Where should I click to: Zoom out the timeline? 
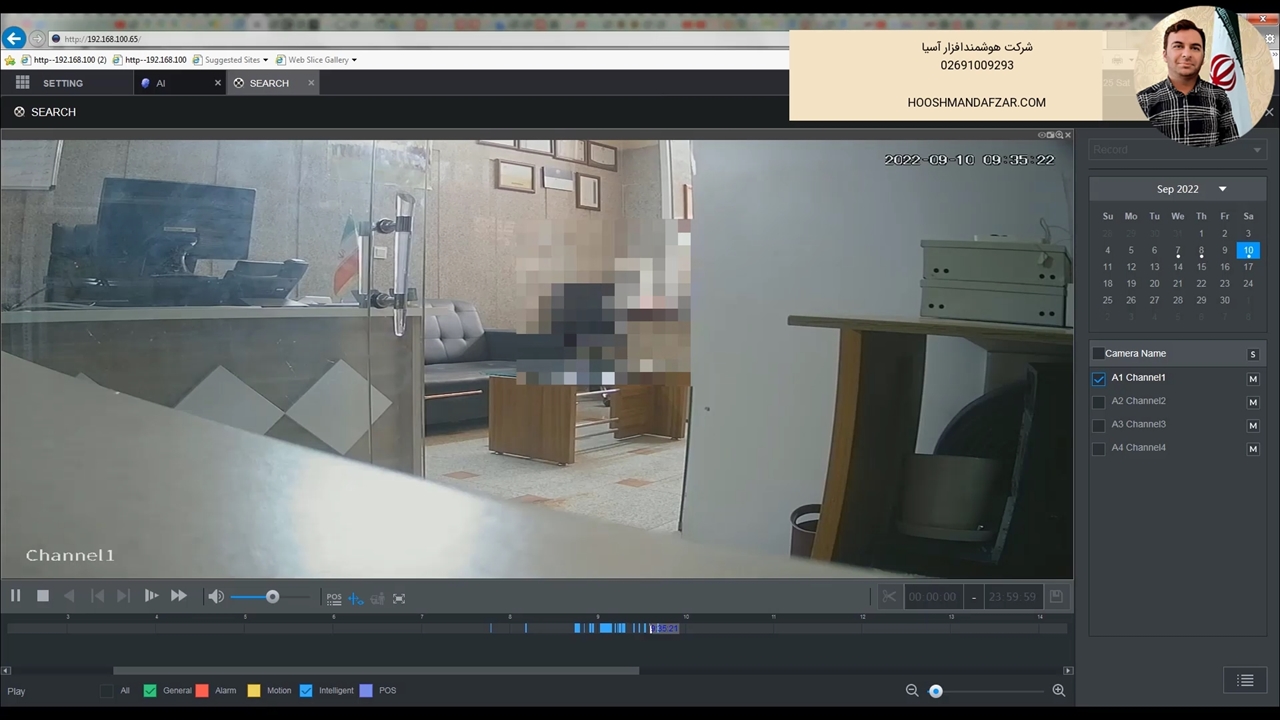click(912, 691)
